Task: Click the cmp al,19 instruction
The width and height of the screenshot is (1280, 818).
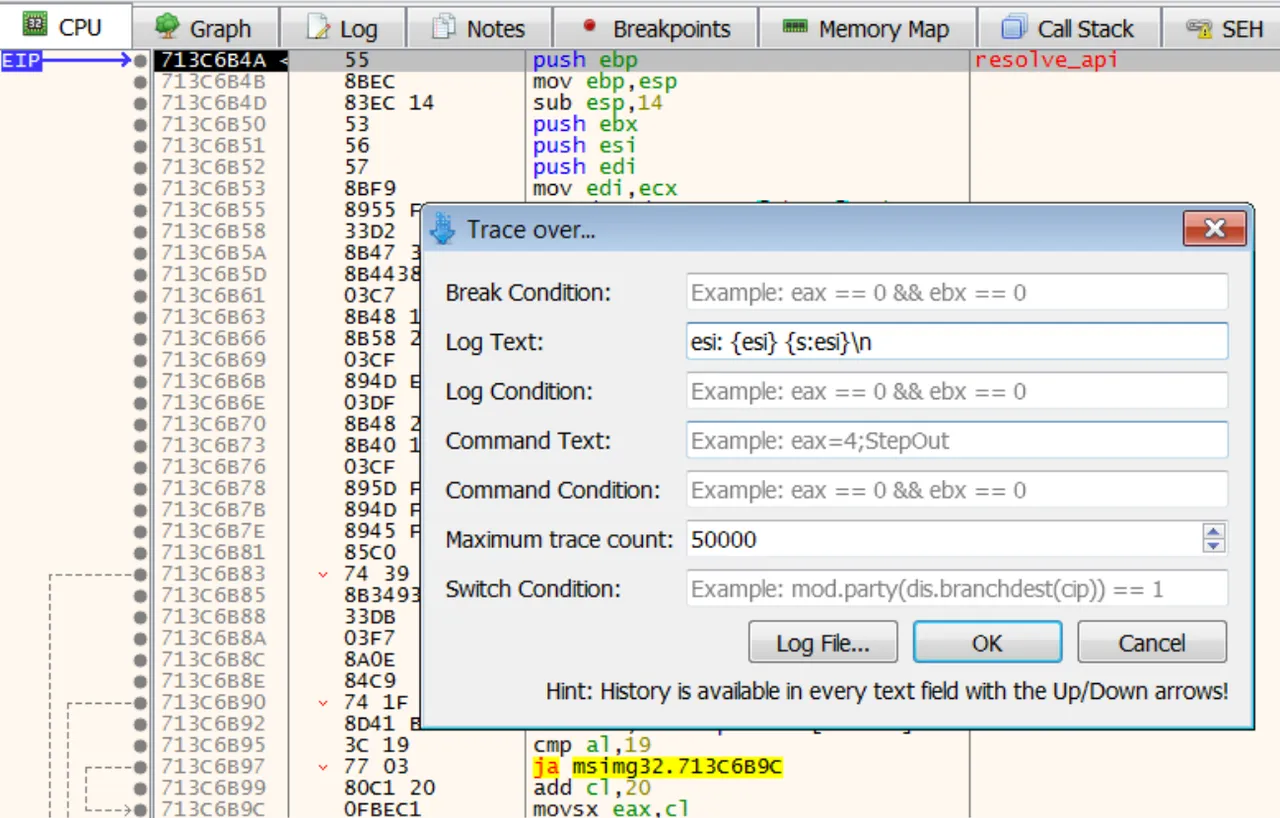Action: 592,745
